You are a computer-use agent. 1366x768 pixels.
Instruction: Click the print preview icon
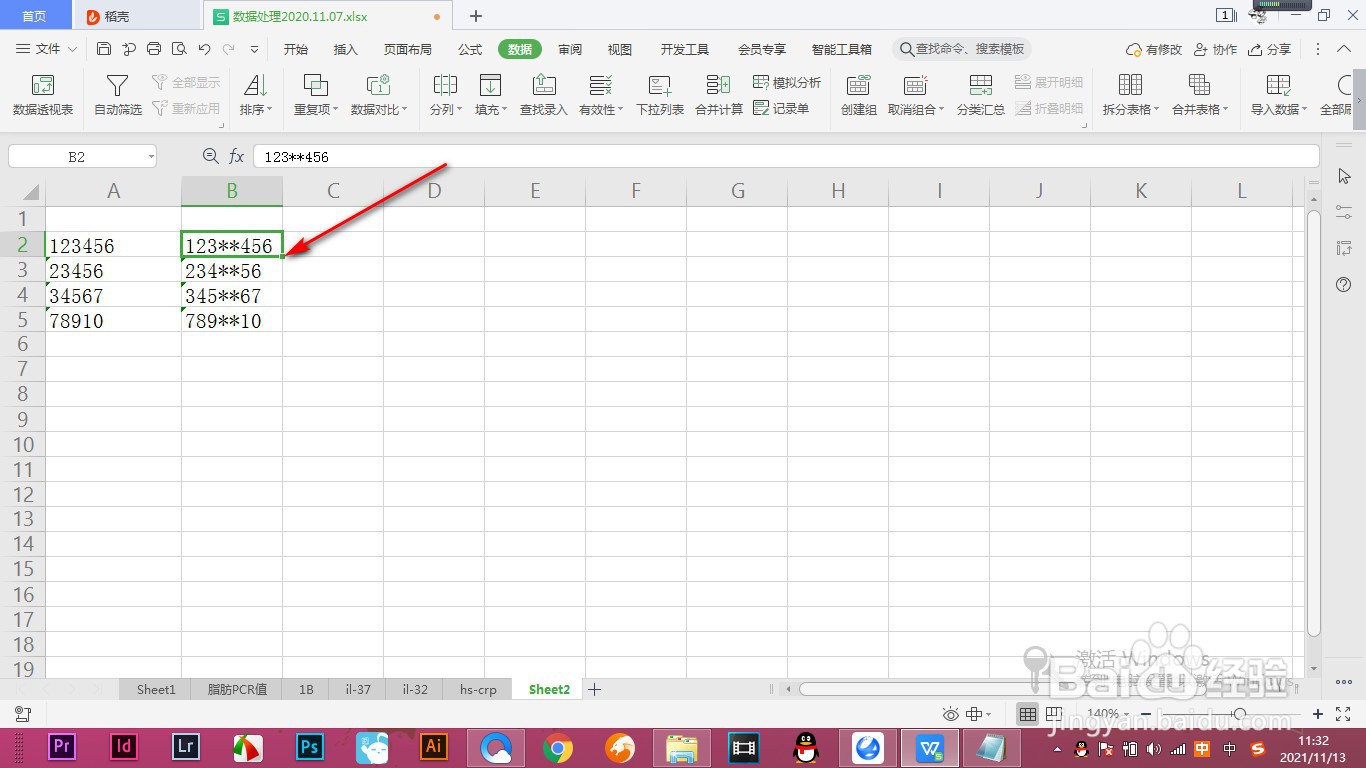[x=179, y=49]
